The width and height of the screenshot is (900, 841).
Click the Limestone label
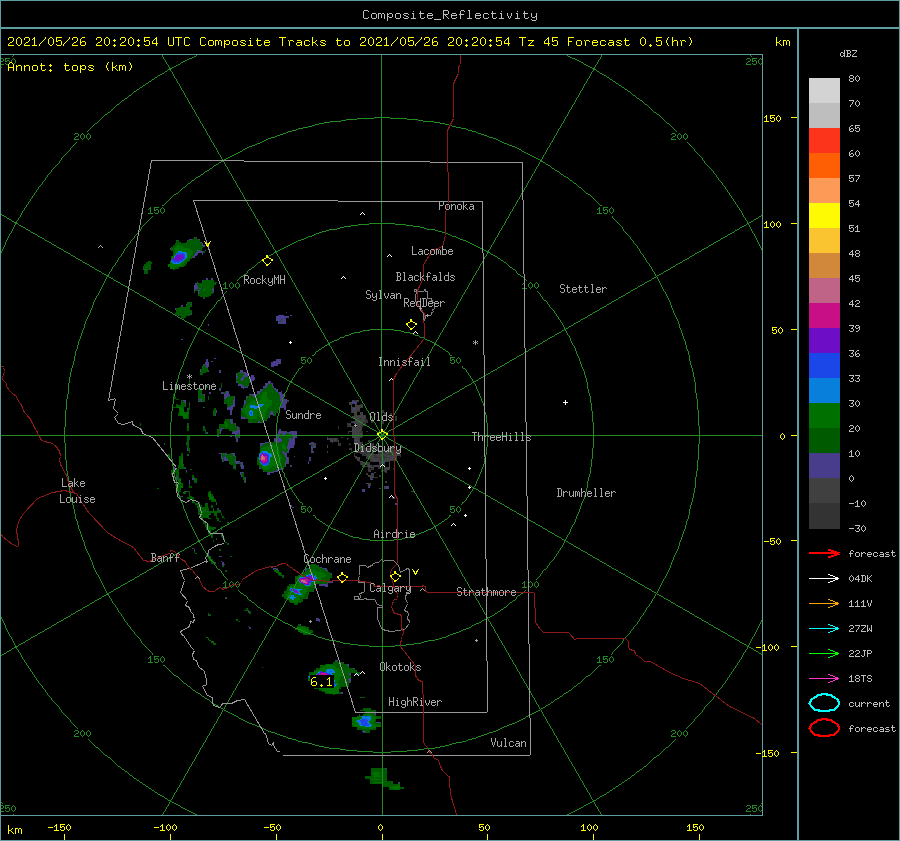(x=189, y=386)
